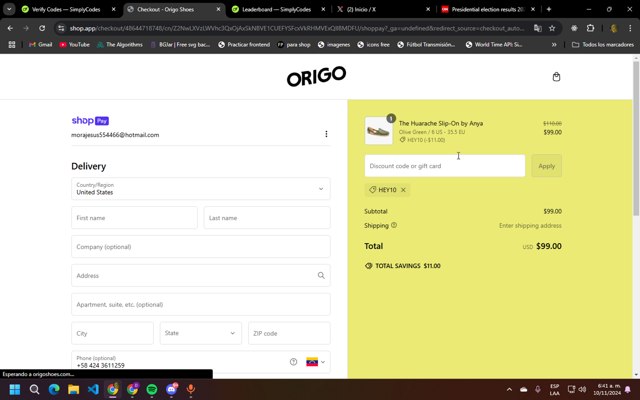Open the Gmail bookmark
This screenshot has height=400, width=640.
point(40,44)
